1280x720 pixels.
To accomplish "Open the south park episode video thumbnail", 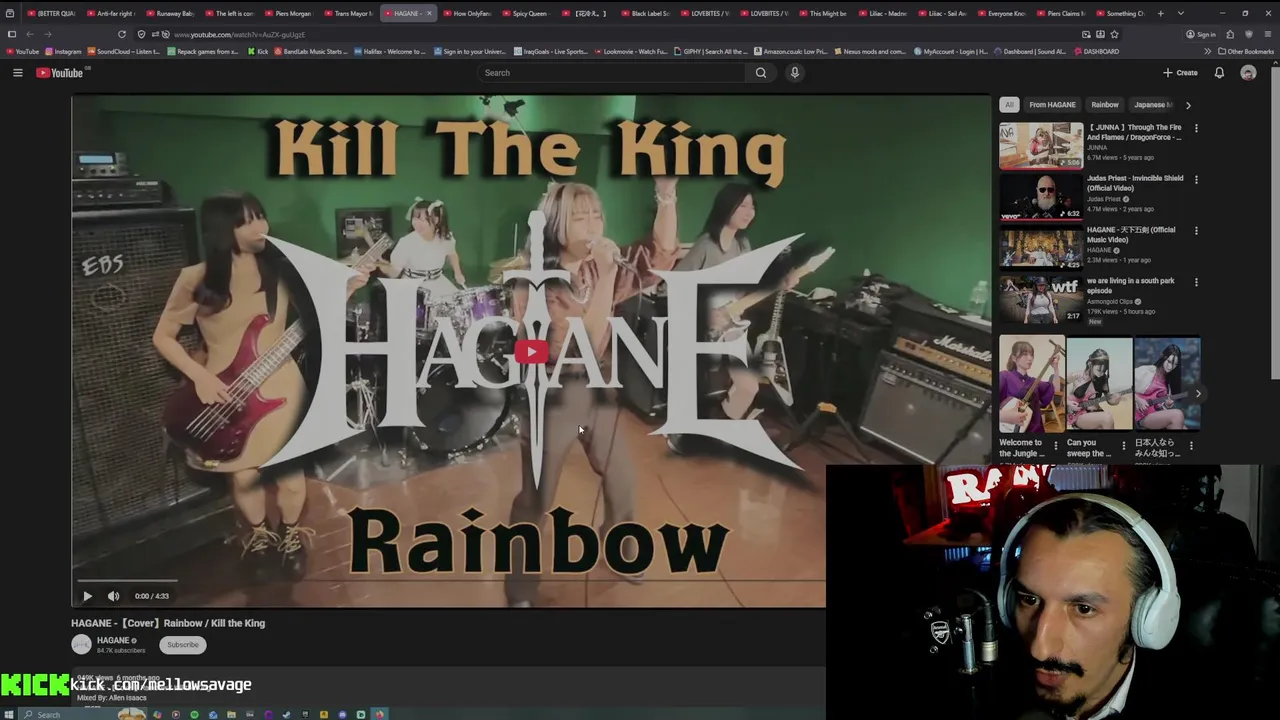I will pyautogui.click(x=1041, y=300).
